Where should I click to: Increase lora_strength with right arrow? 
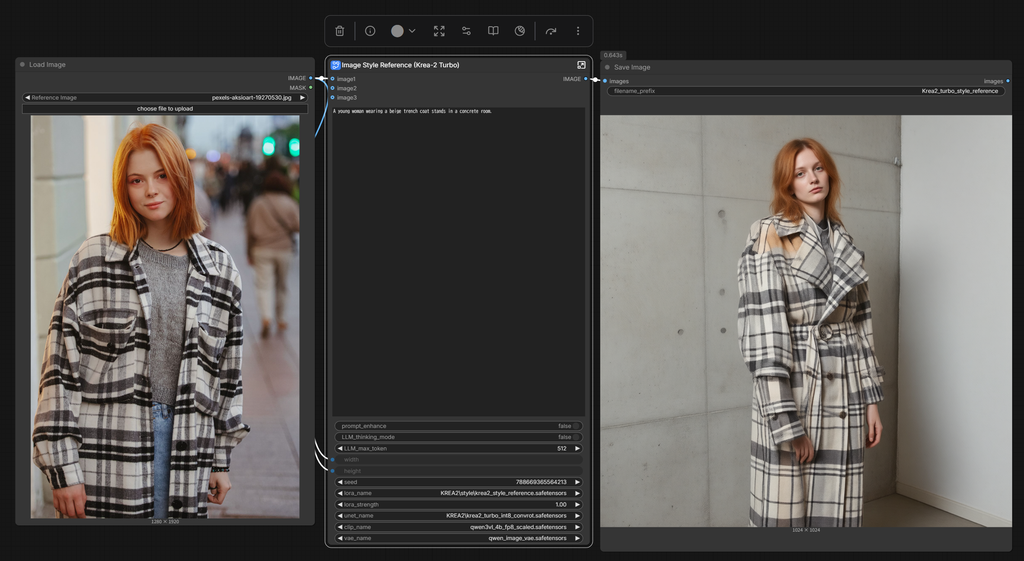(577, 504)
